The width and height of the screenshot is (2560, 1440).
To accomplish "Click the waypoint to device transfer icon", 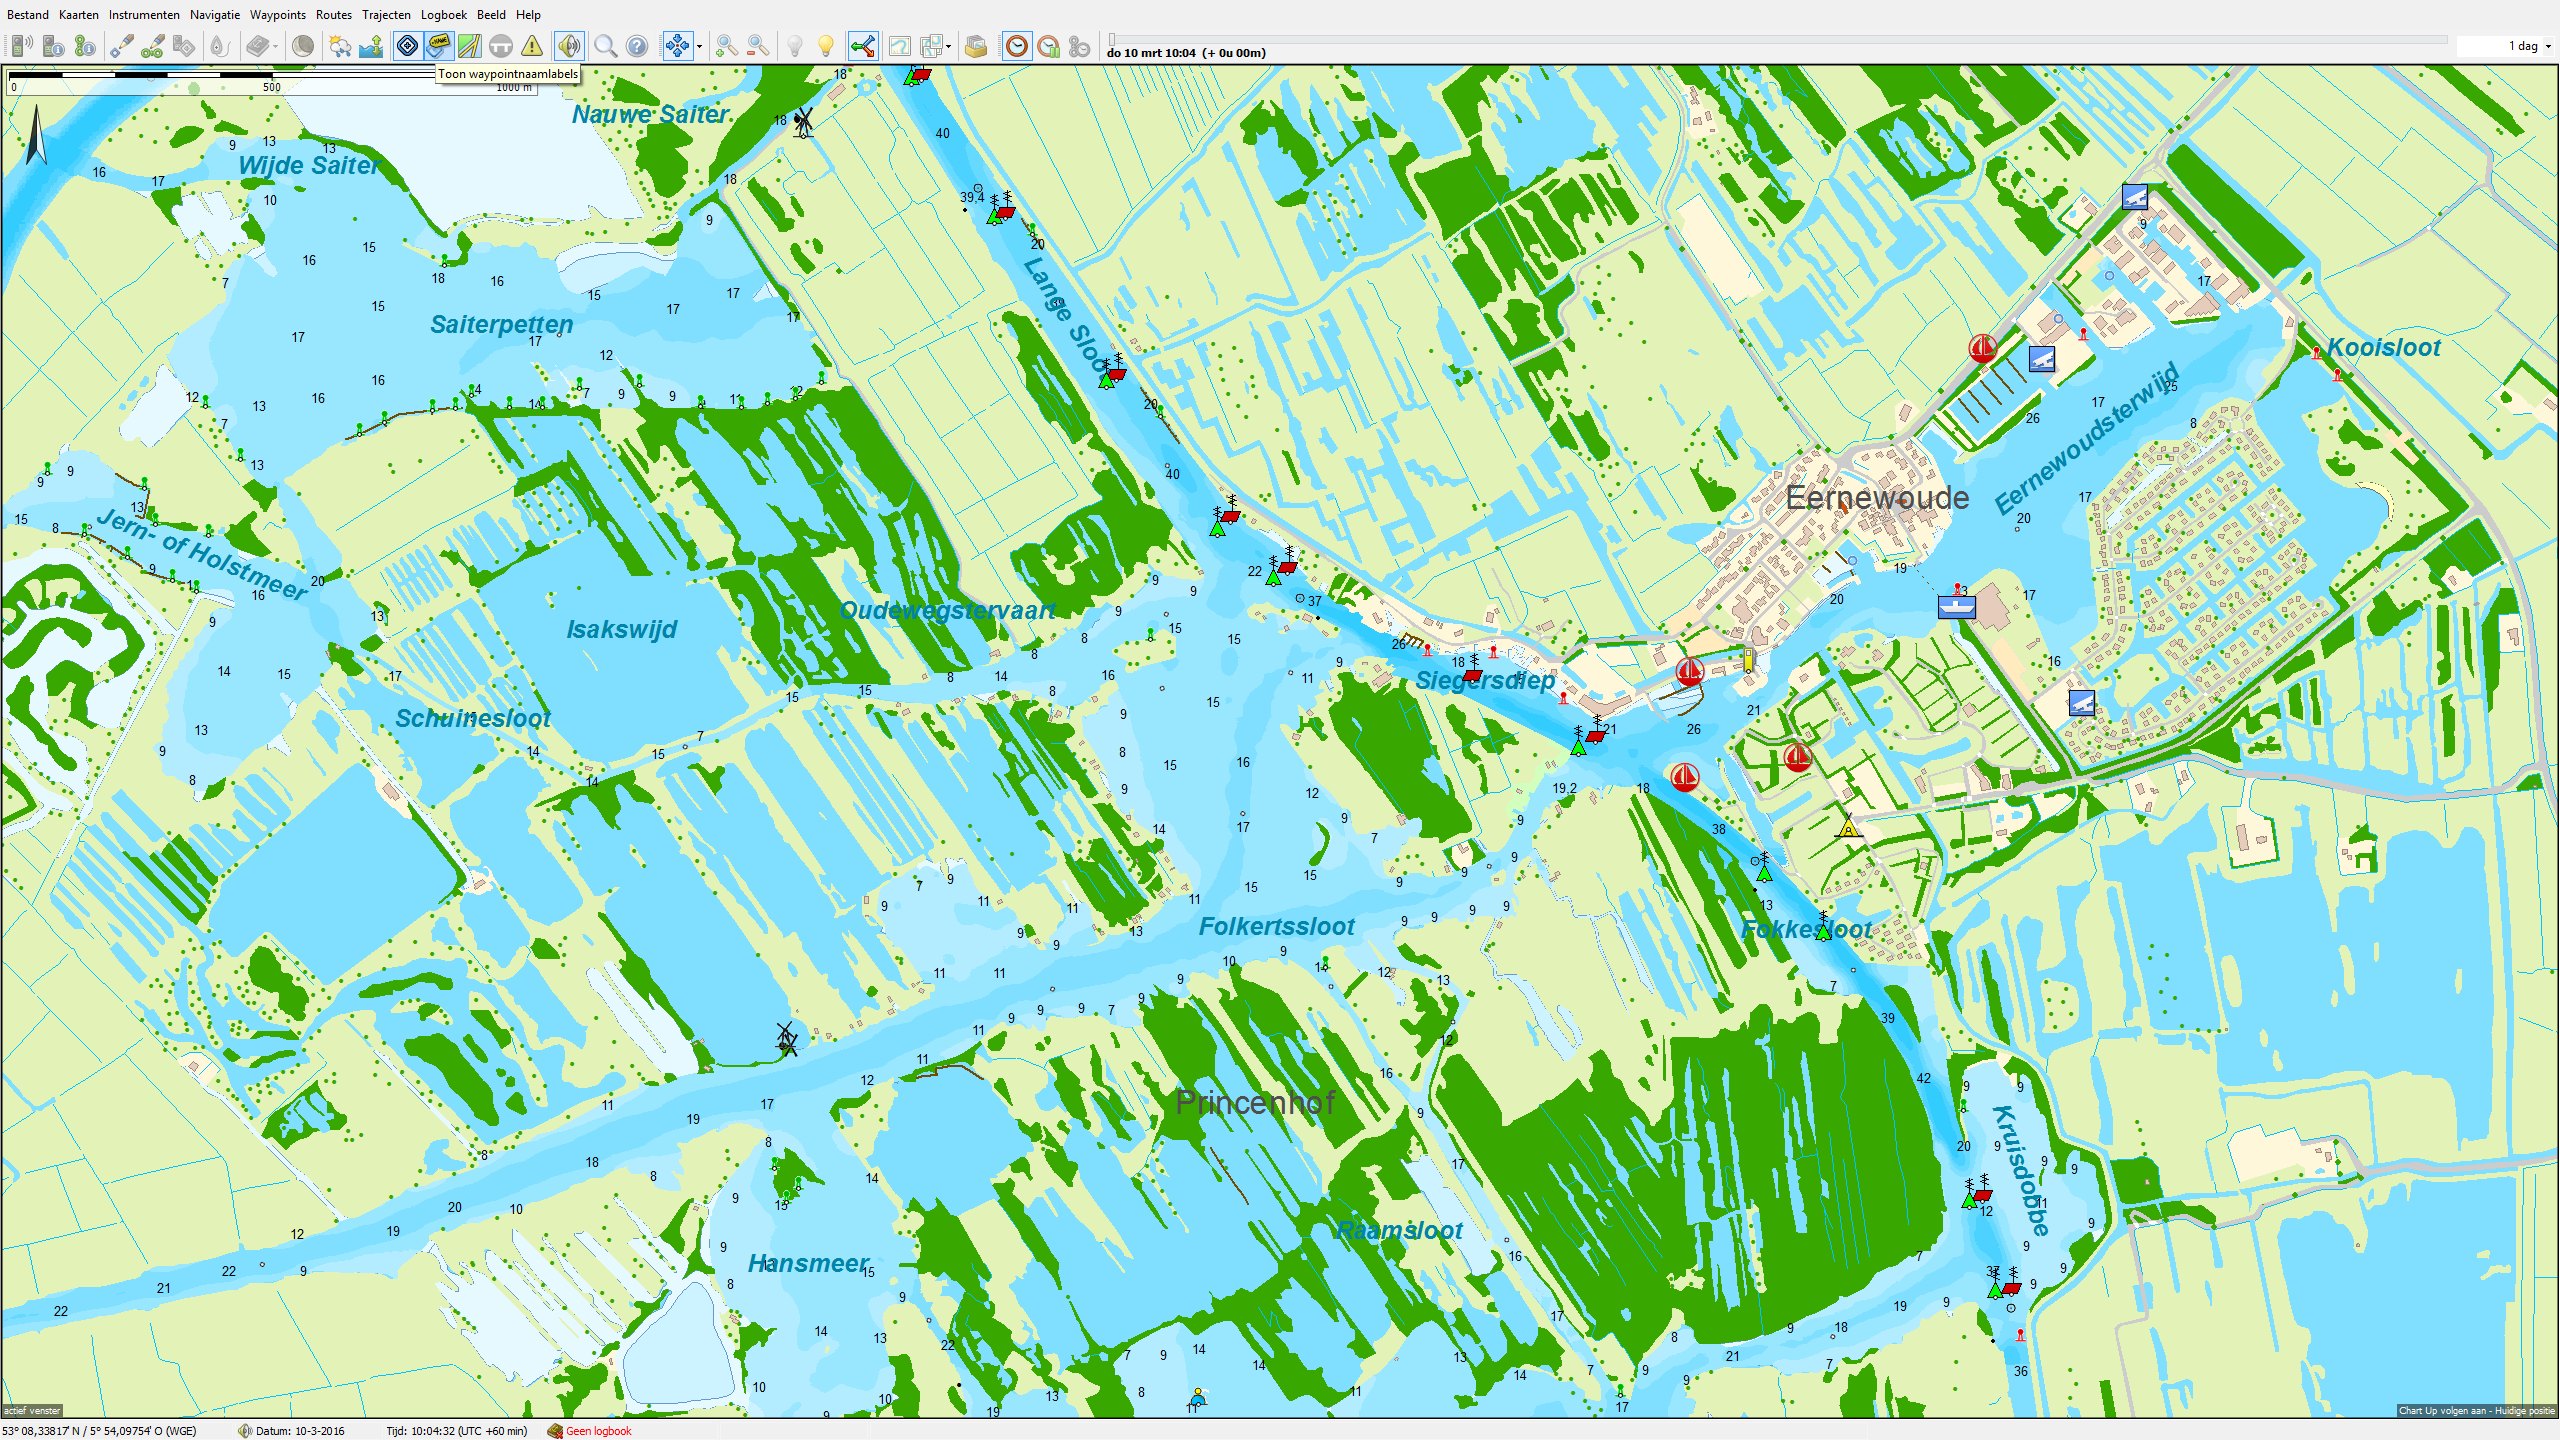I will pos(184,46).
